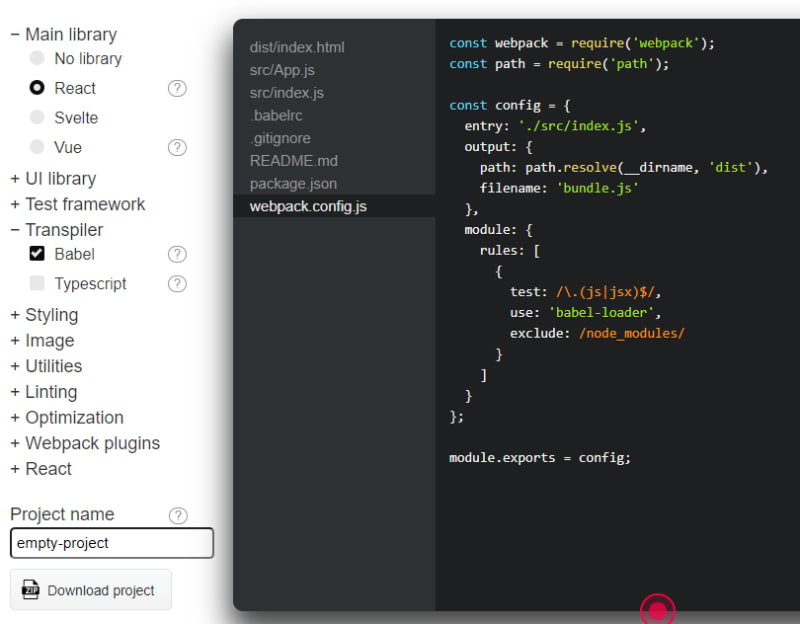The width and height of the screenshot is (800, 624).
Task: Click the help icon next to Vue
Action: (177, 147)
